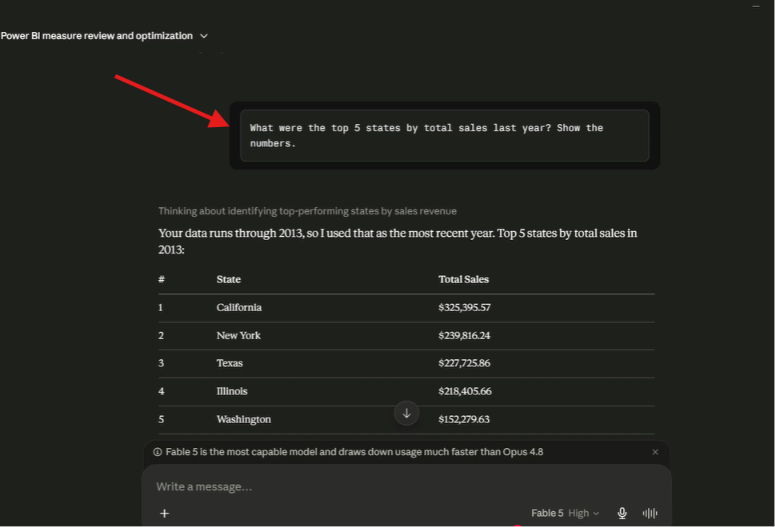Click the '$227,725.86' value
Screen dimensions: 775x527
coord(464,363)
